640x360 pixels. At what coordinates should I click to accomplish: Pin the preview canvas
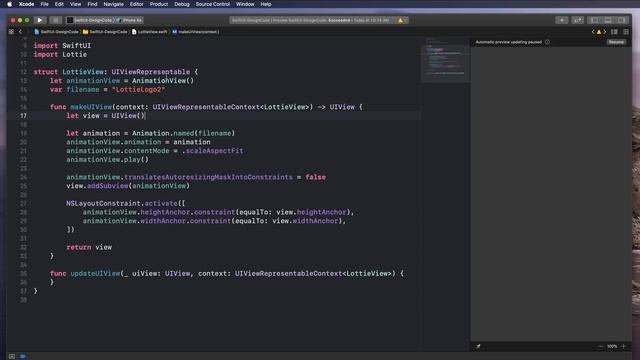478,347
